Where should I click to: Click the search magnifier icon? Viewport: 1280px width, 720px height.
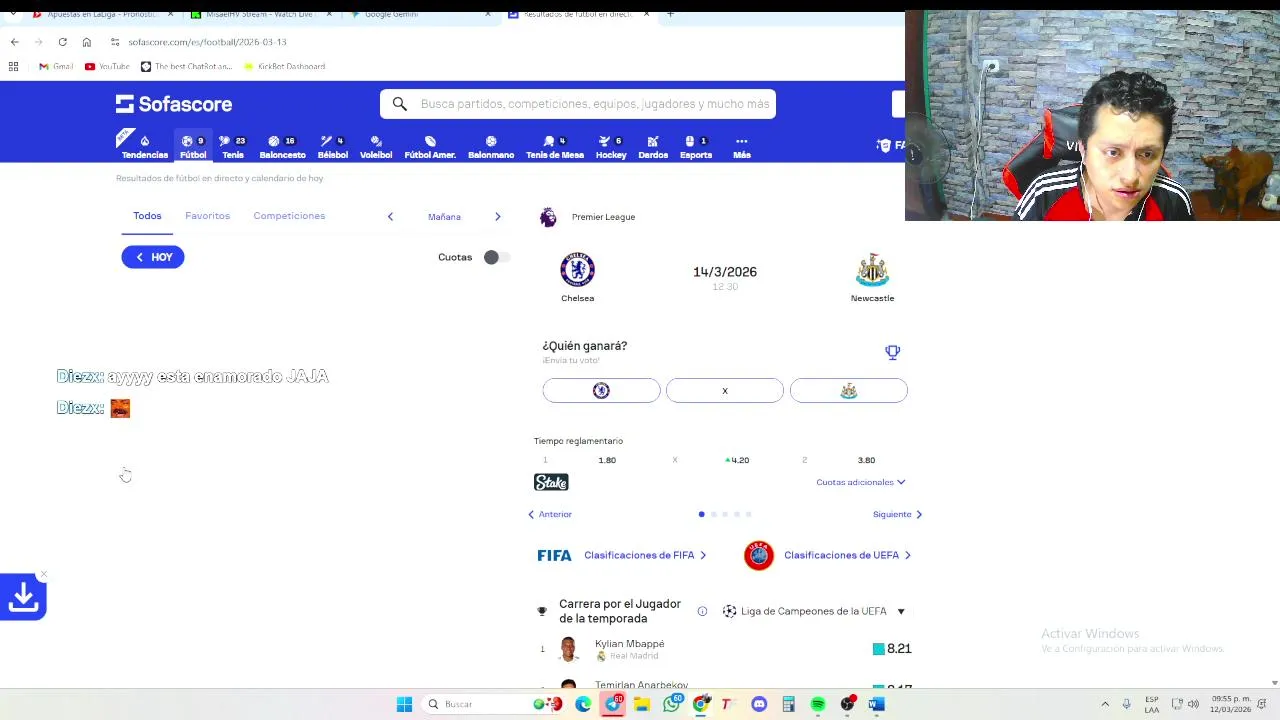[x=400, y=104]
